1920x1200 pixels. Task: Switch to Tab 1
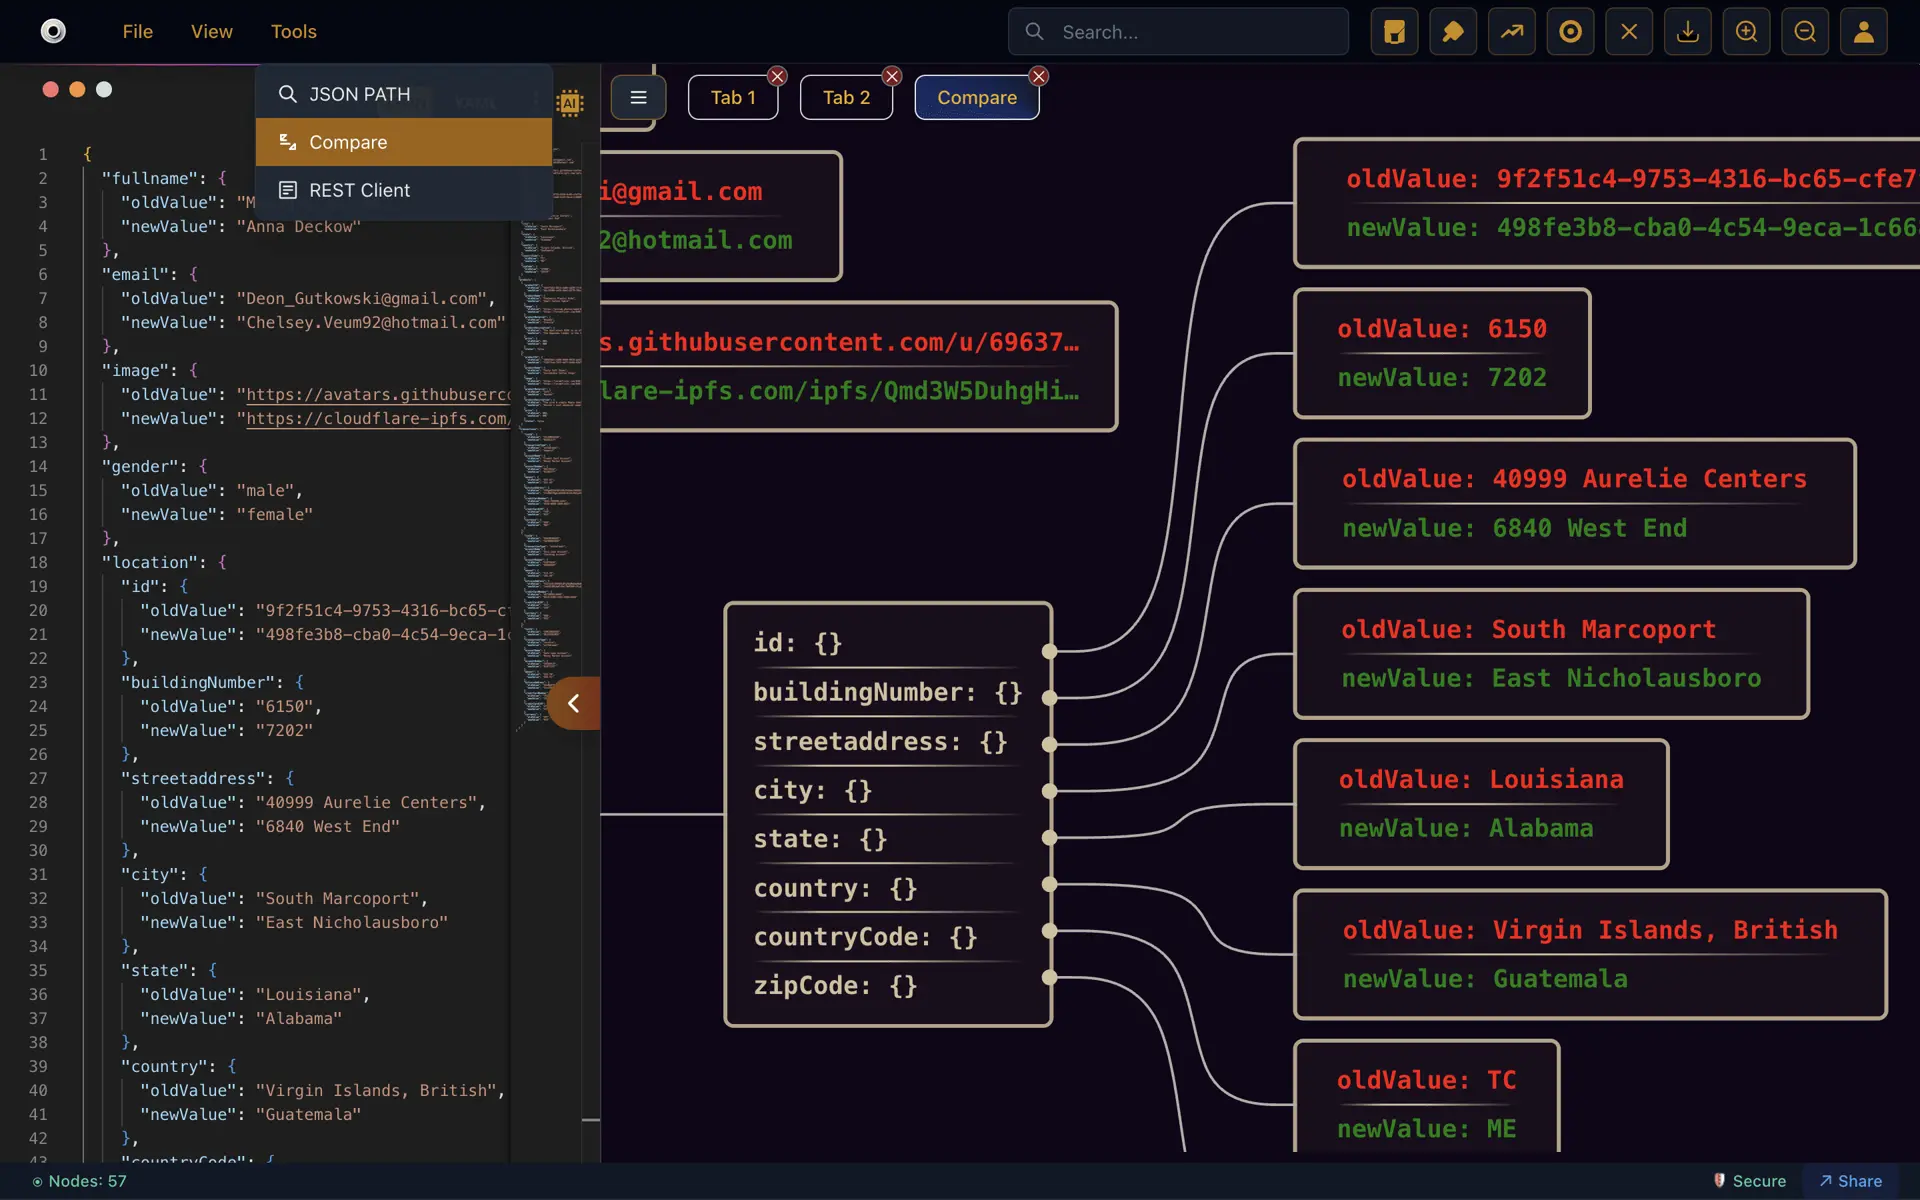pyautogui.click(x=733, y=97)
